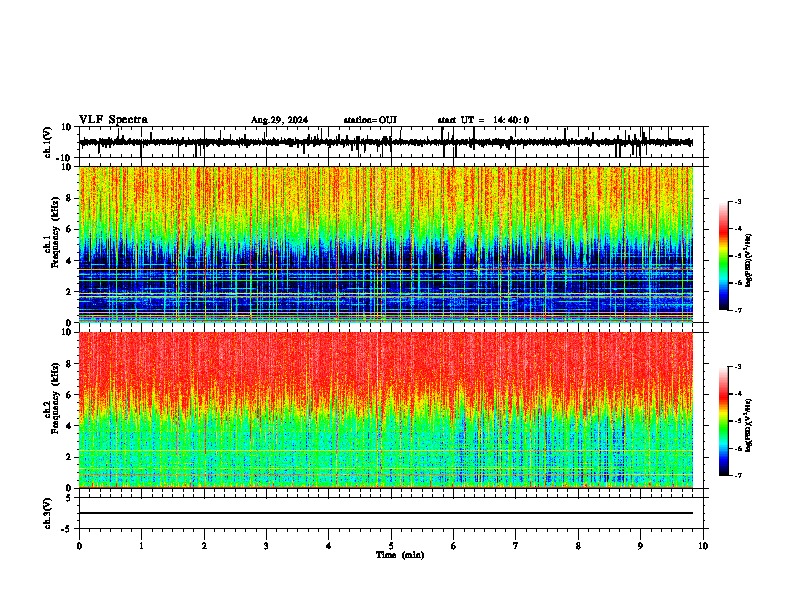Click the "8" kHz tick on ch.1 frequency axis
This screenshot has height=612, width=792.
tap(70, 198)
